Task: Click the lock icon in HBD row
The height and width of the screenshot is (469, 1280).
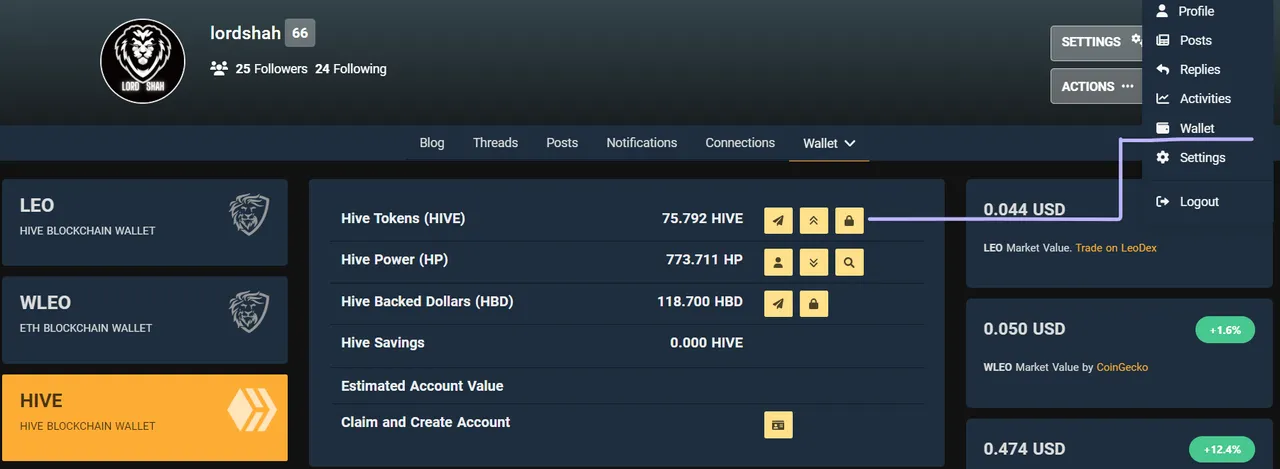Action: point(814,303)
